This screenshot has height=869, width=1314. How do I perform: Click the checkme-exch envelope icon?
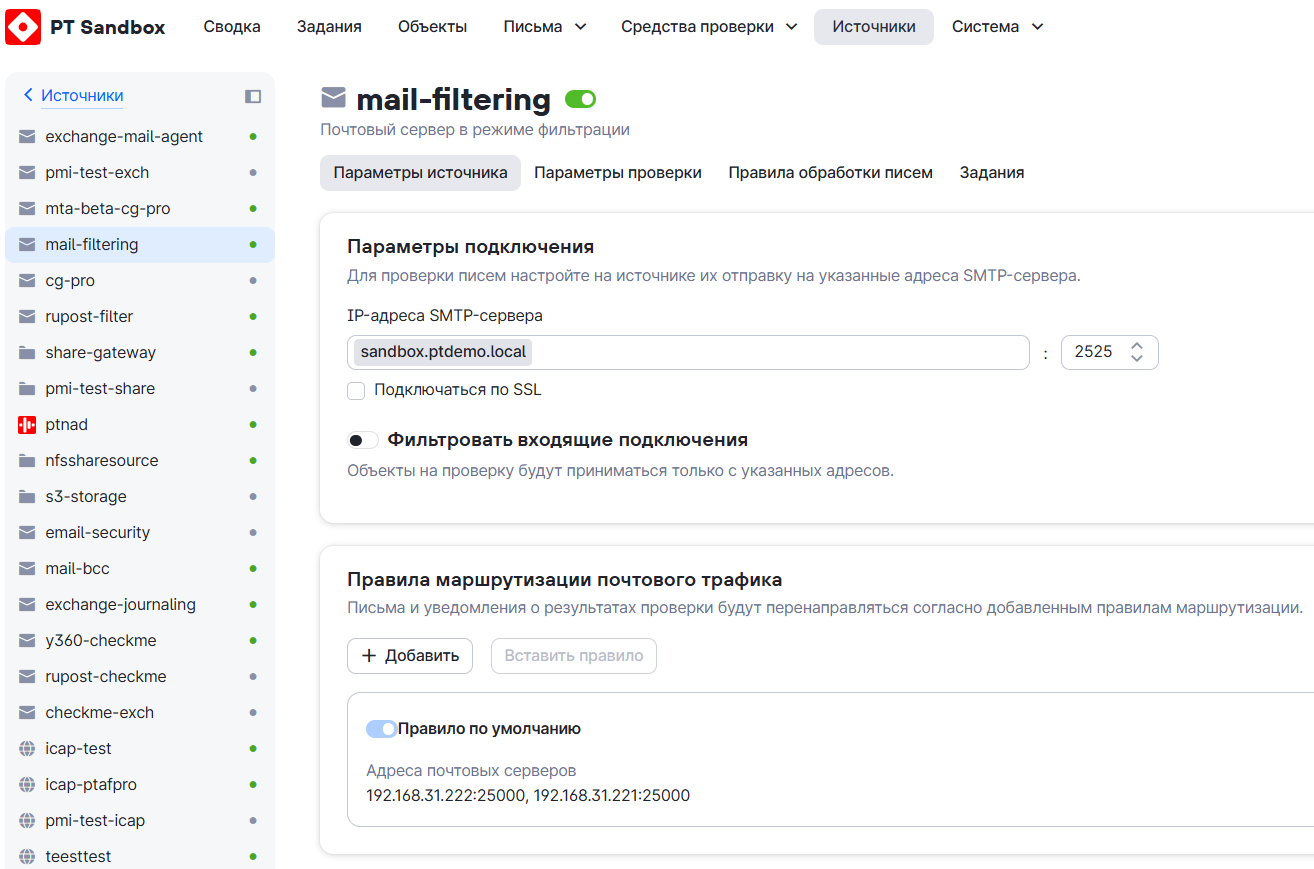[x=27, y=713]
